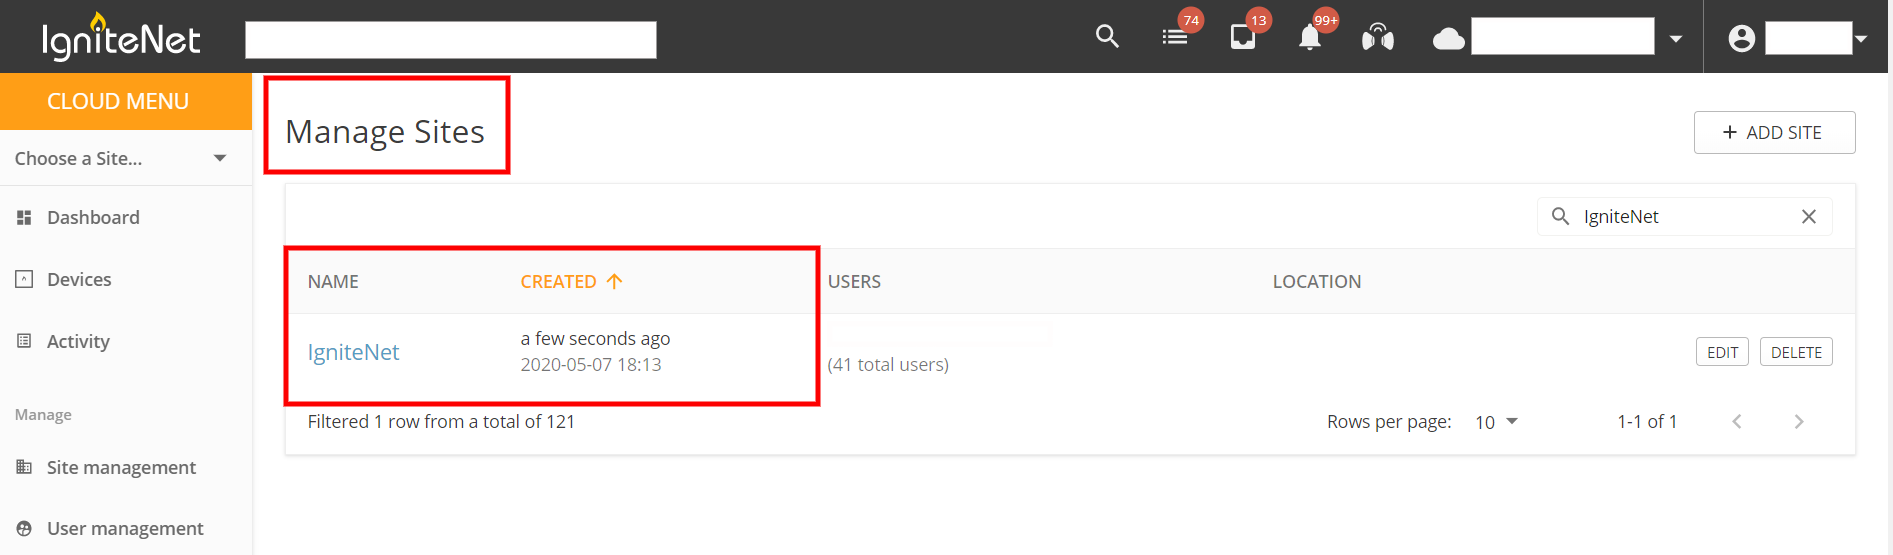Click the CREATED sort arrow icon
Viewport: 1893px width, 555px height.
[x=615, y=281]
